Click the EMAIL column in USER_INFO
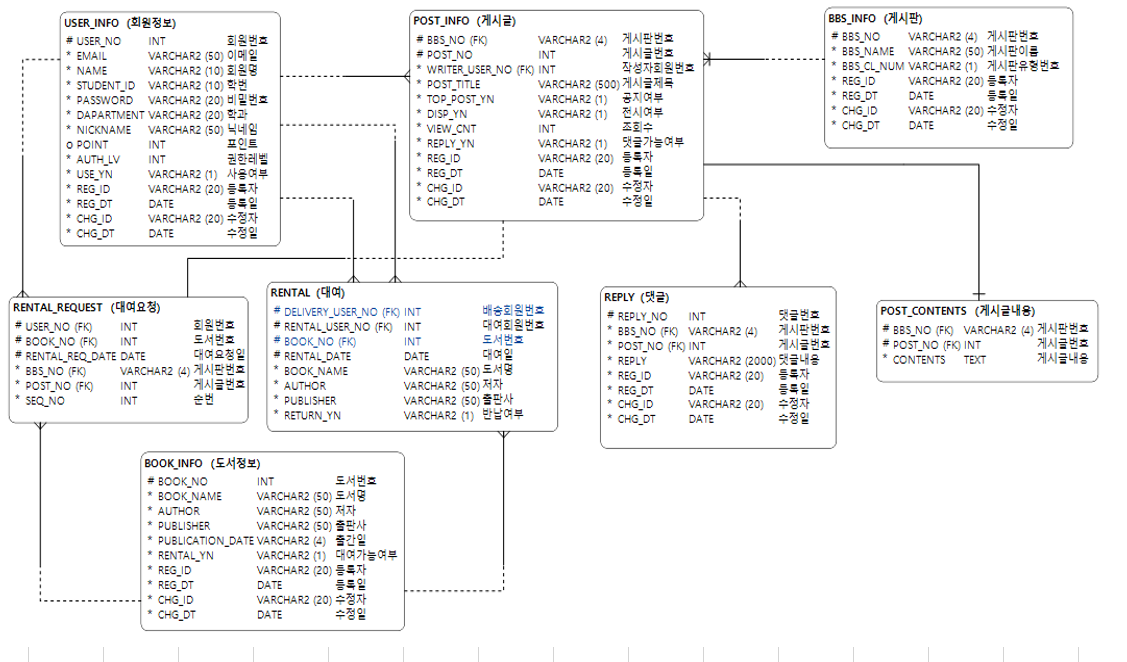This screenshot has width=1127, height=662. 91,56
